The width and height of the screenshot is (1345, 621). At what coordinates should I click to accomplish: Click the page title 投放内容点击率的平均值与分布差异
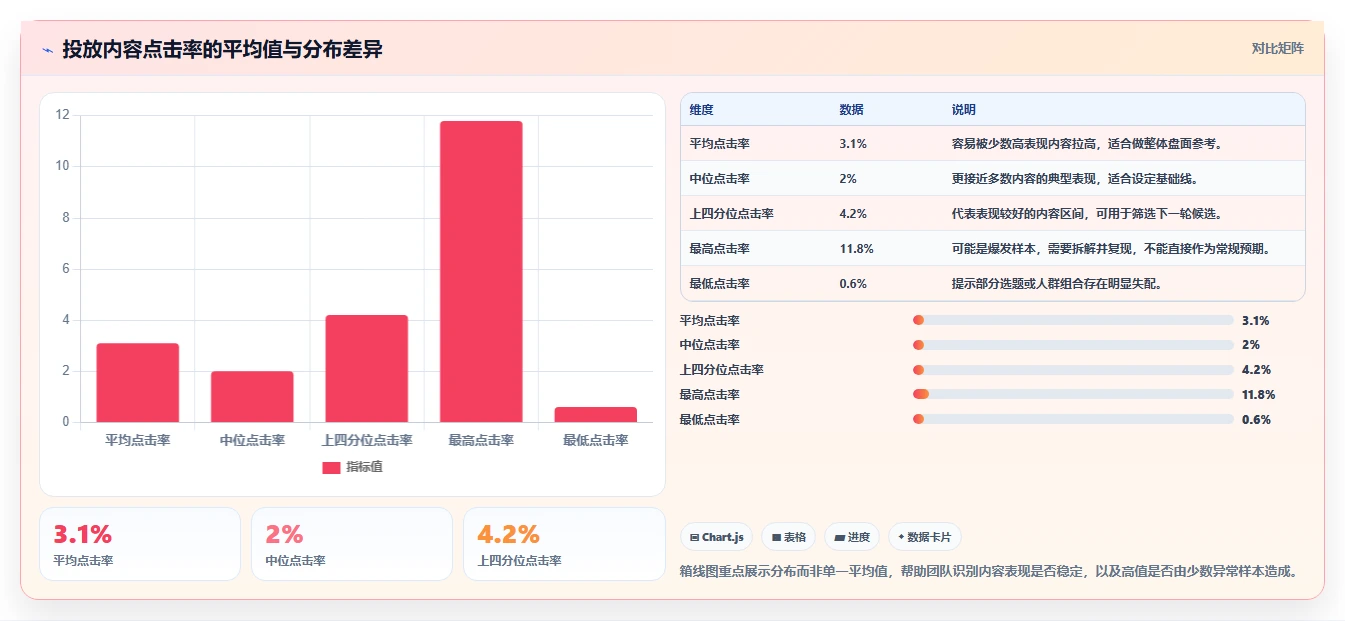222,49
